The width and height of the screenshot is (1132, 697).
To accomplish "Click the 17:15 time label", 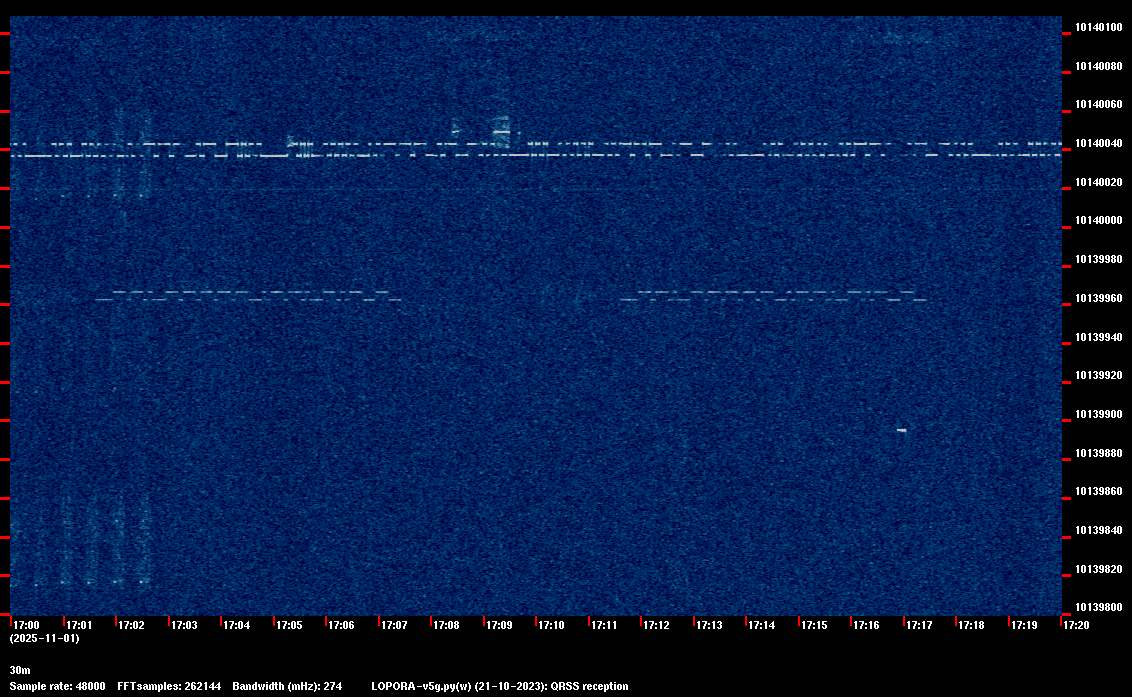I will [814, 625].
